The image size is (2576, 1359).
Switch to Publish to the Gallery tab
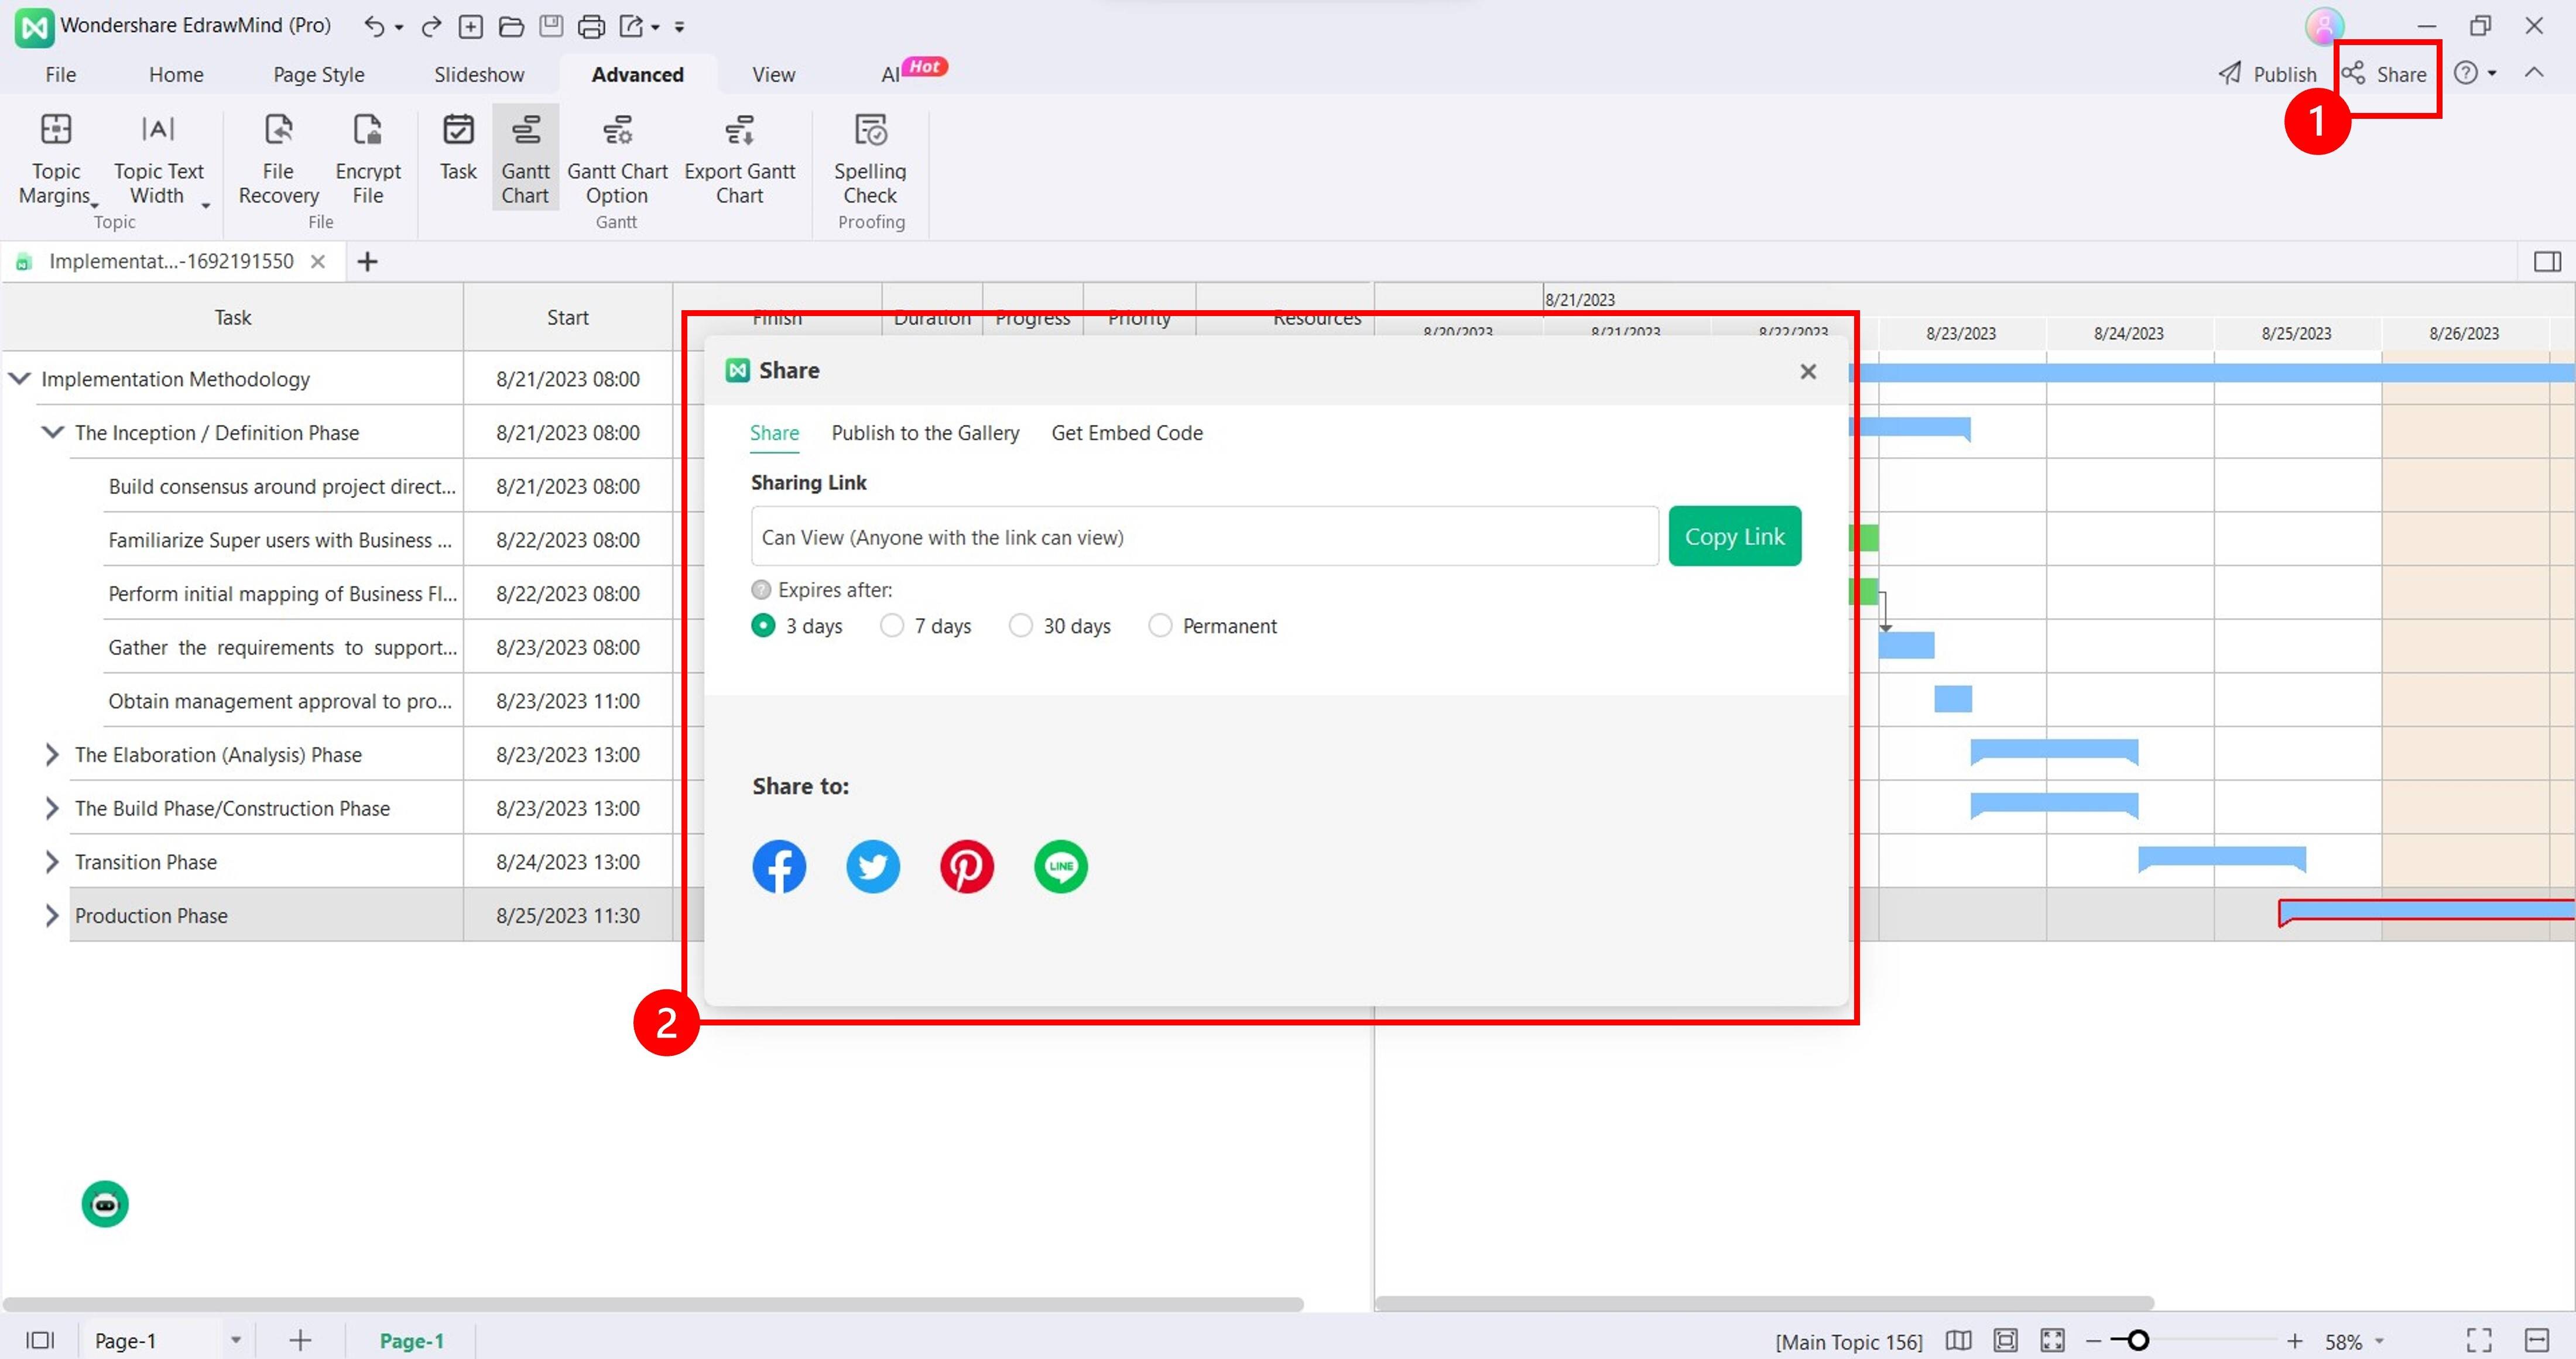[924, 433]
